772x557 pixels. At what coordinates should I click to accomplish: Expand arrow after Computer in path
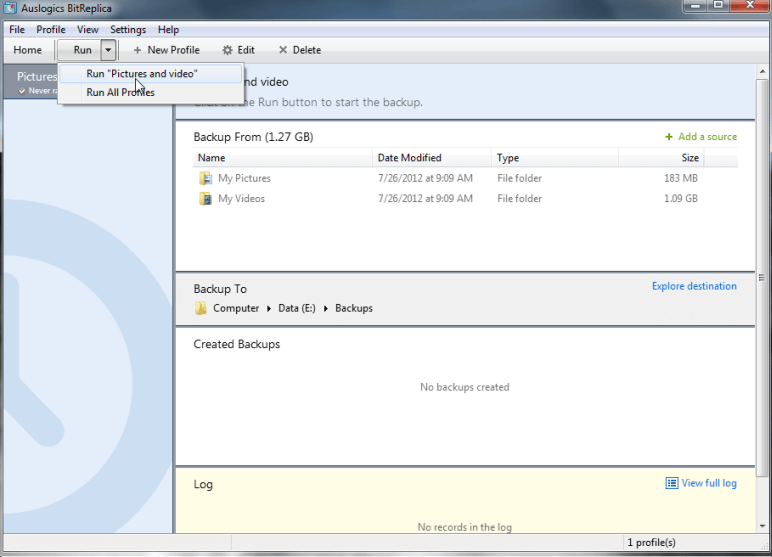coord(269,309)
